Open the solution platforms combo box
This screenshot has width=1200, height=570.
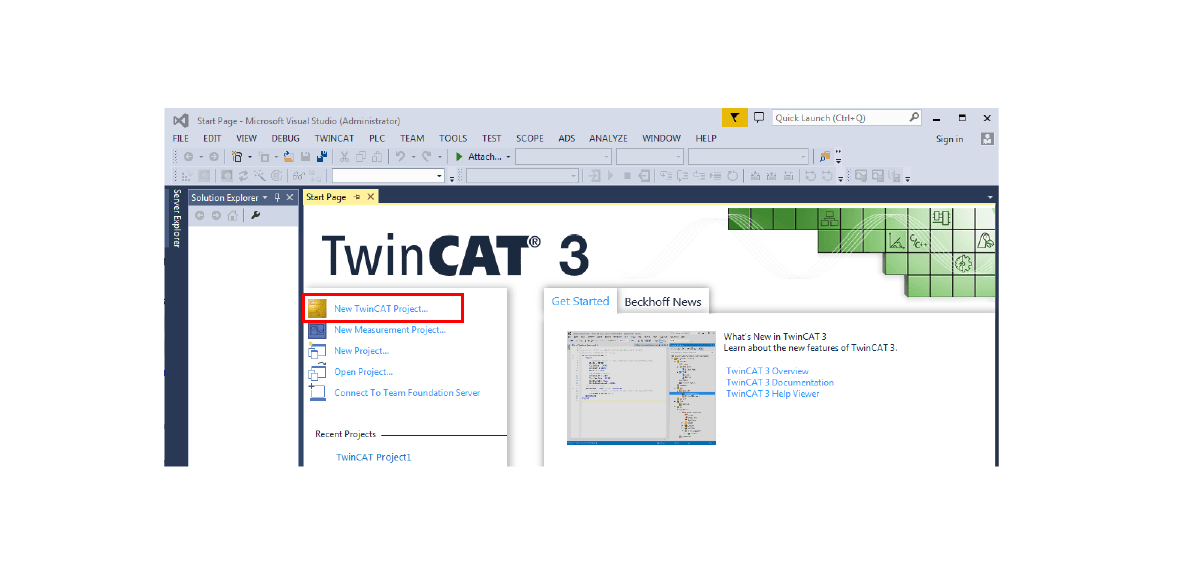click(650, 157)
